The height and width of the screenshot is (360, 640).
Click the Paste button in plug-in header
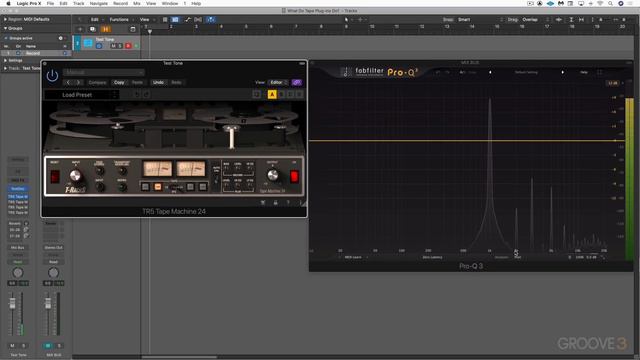point(138,82)
